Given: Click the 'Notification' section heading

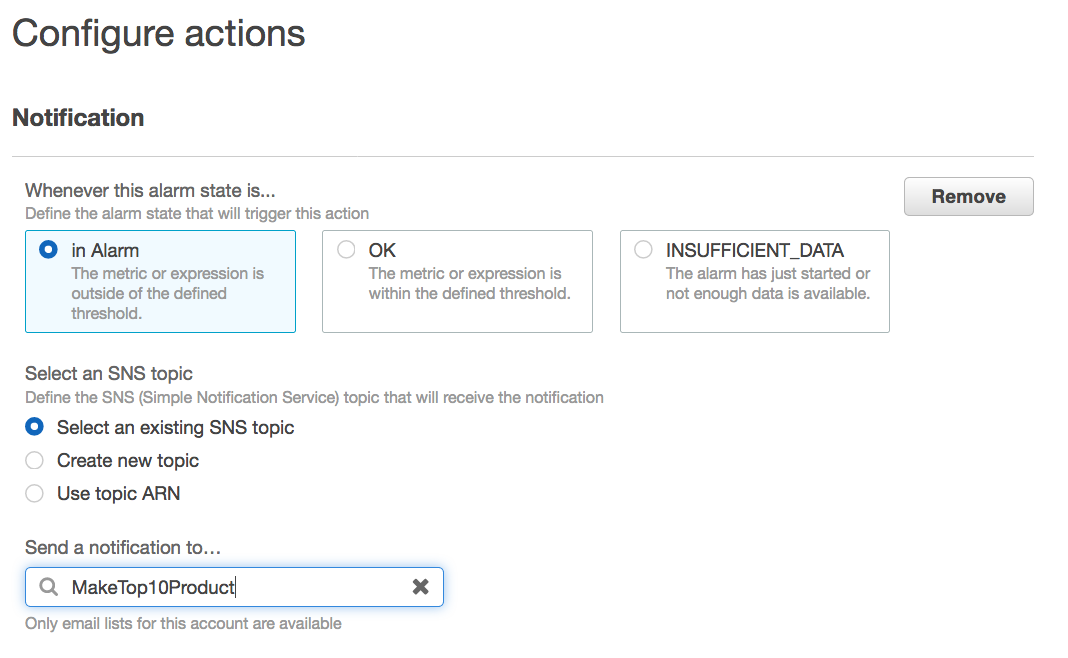Looking at the screenshot, I should tap(78, 117).
